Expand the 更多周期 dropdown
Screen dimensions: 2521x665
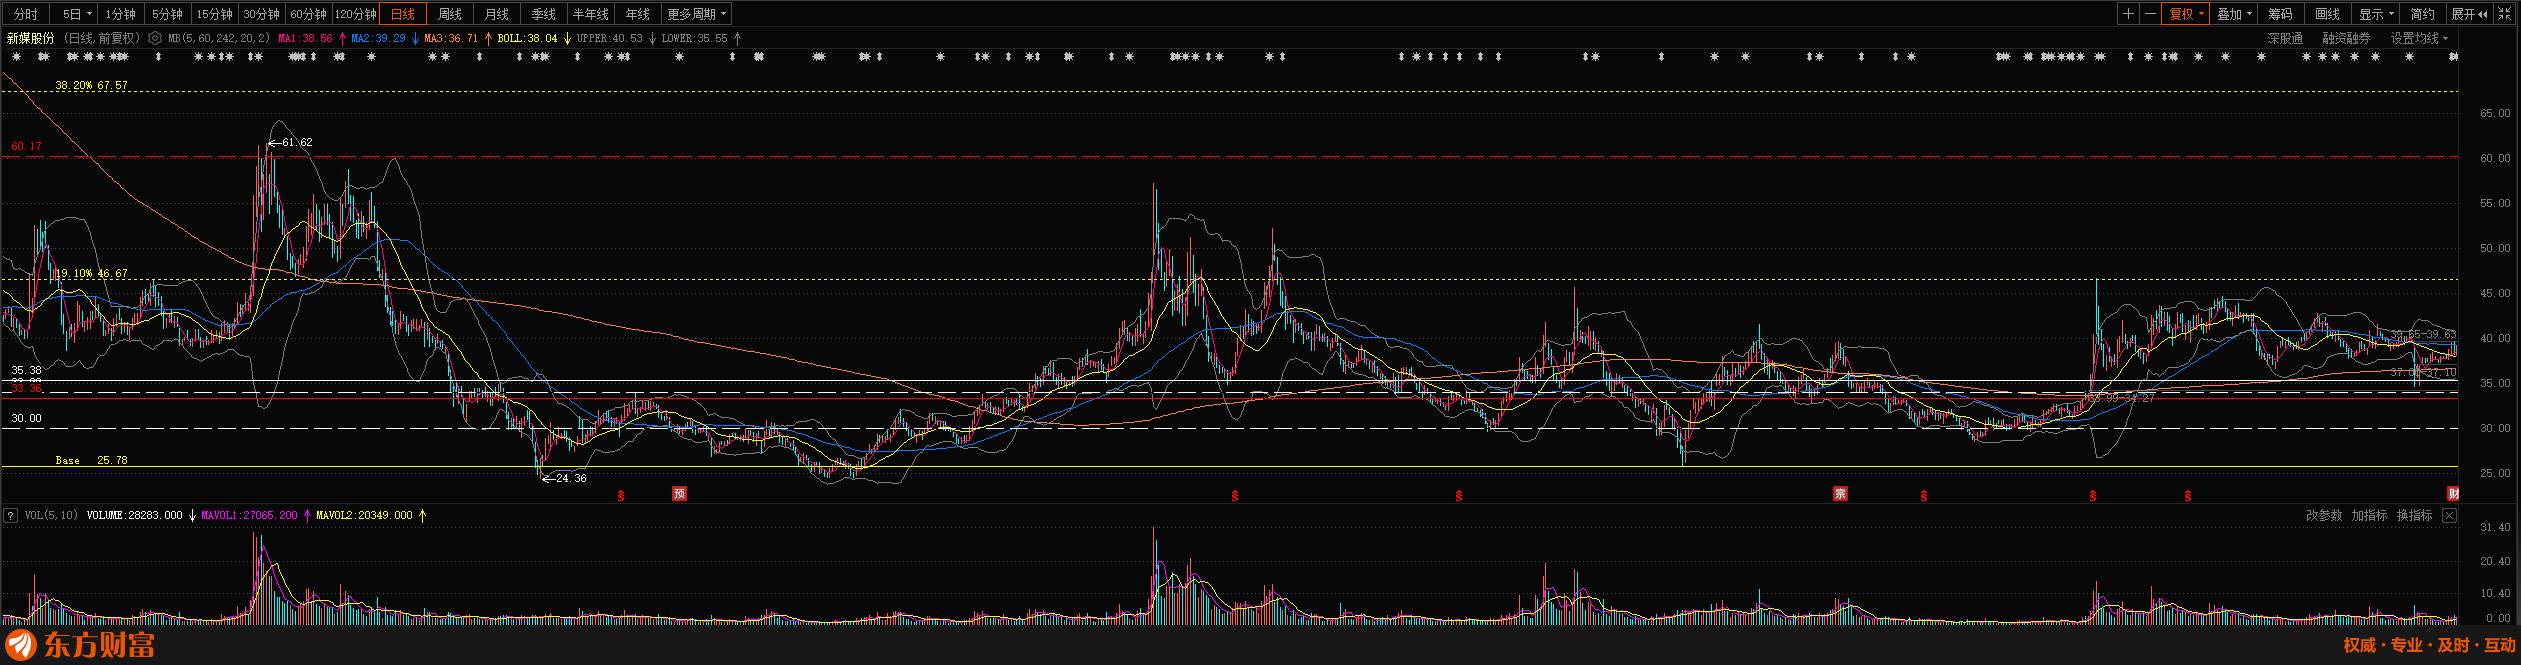pos(697,14)
